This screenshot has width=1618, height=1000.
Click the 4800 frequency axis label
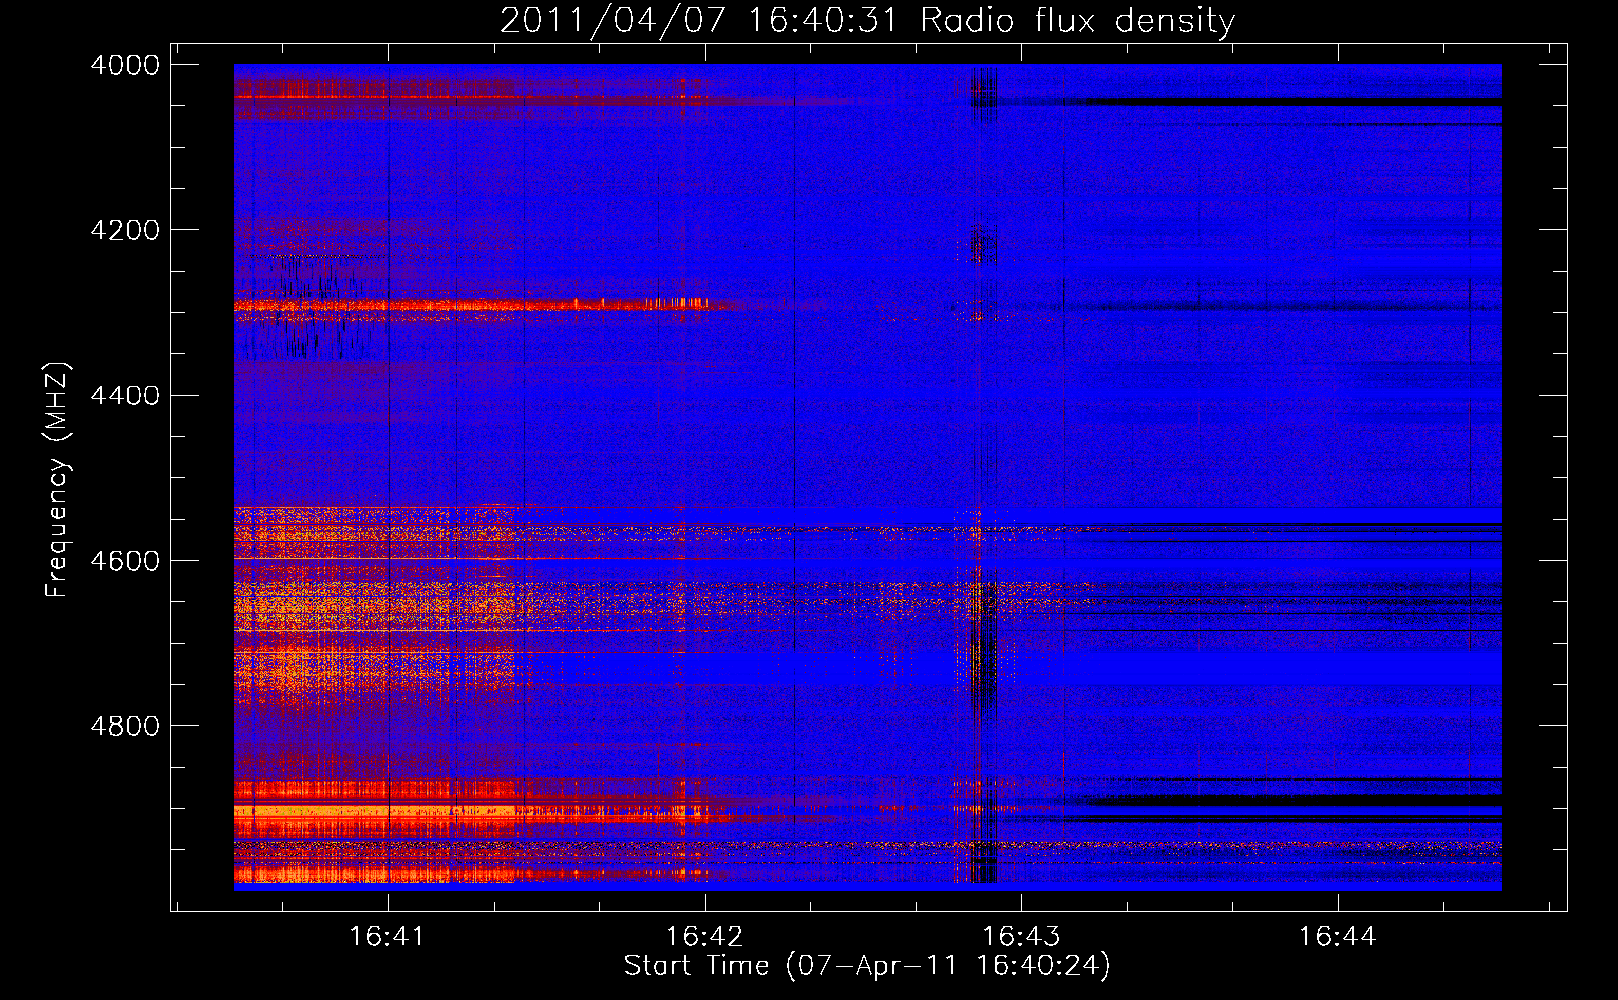125,726
